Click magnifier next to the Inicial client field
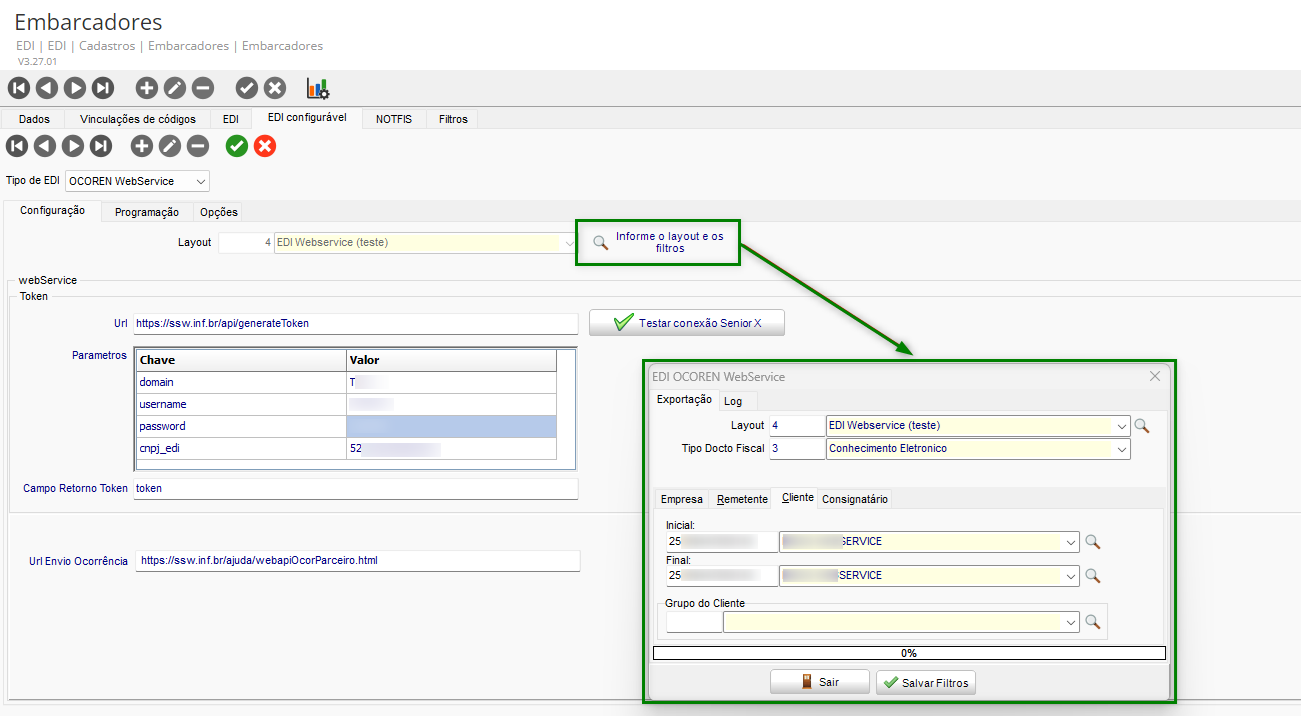Viewport: 1301px width, 716px height. tap(1092, 542)
